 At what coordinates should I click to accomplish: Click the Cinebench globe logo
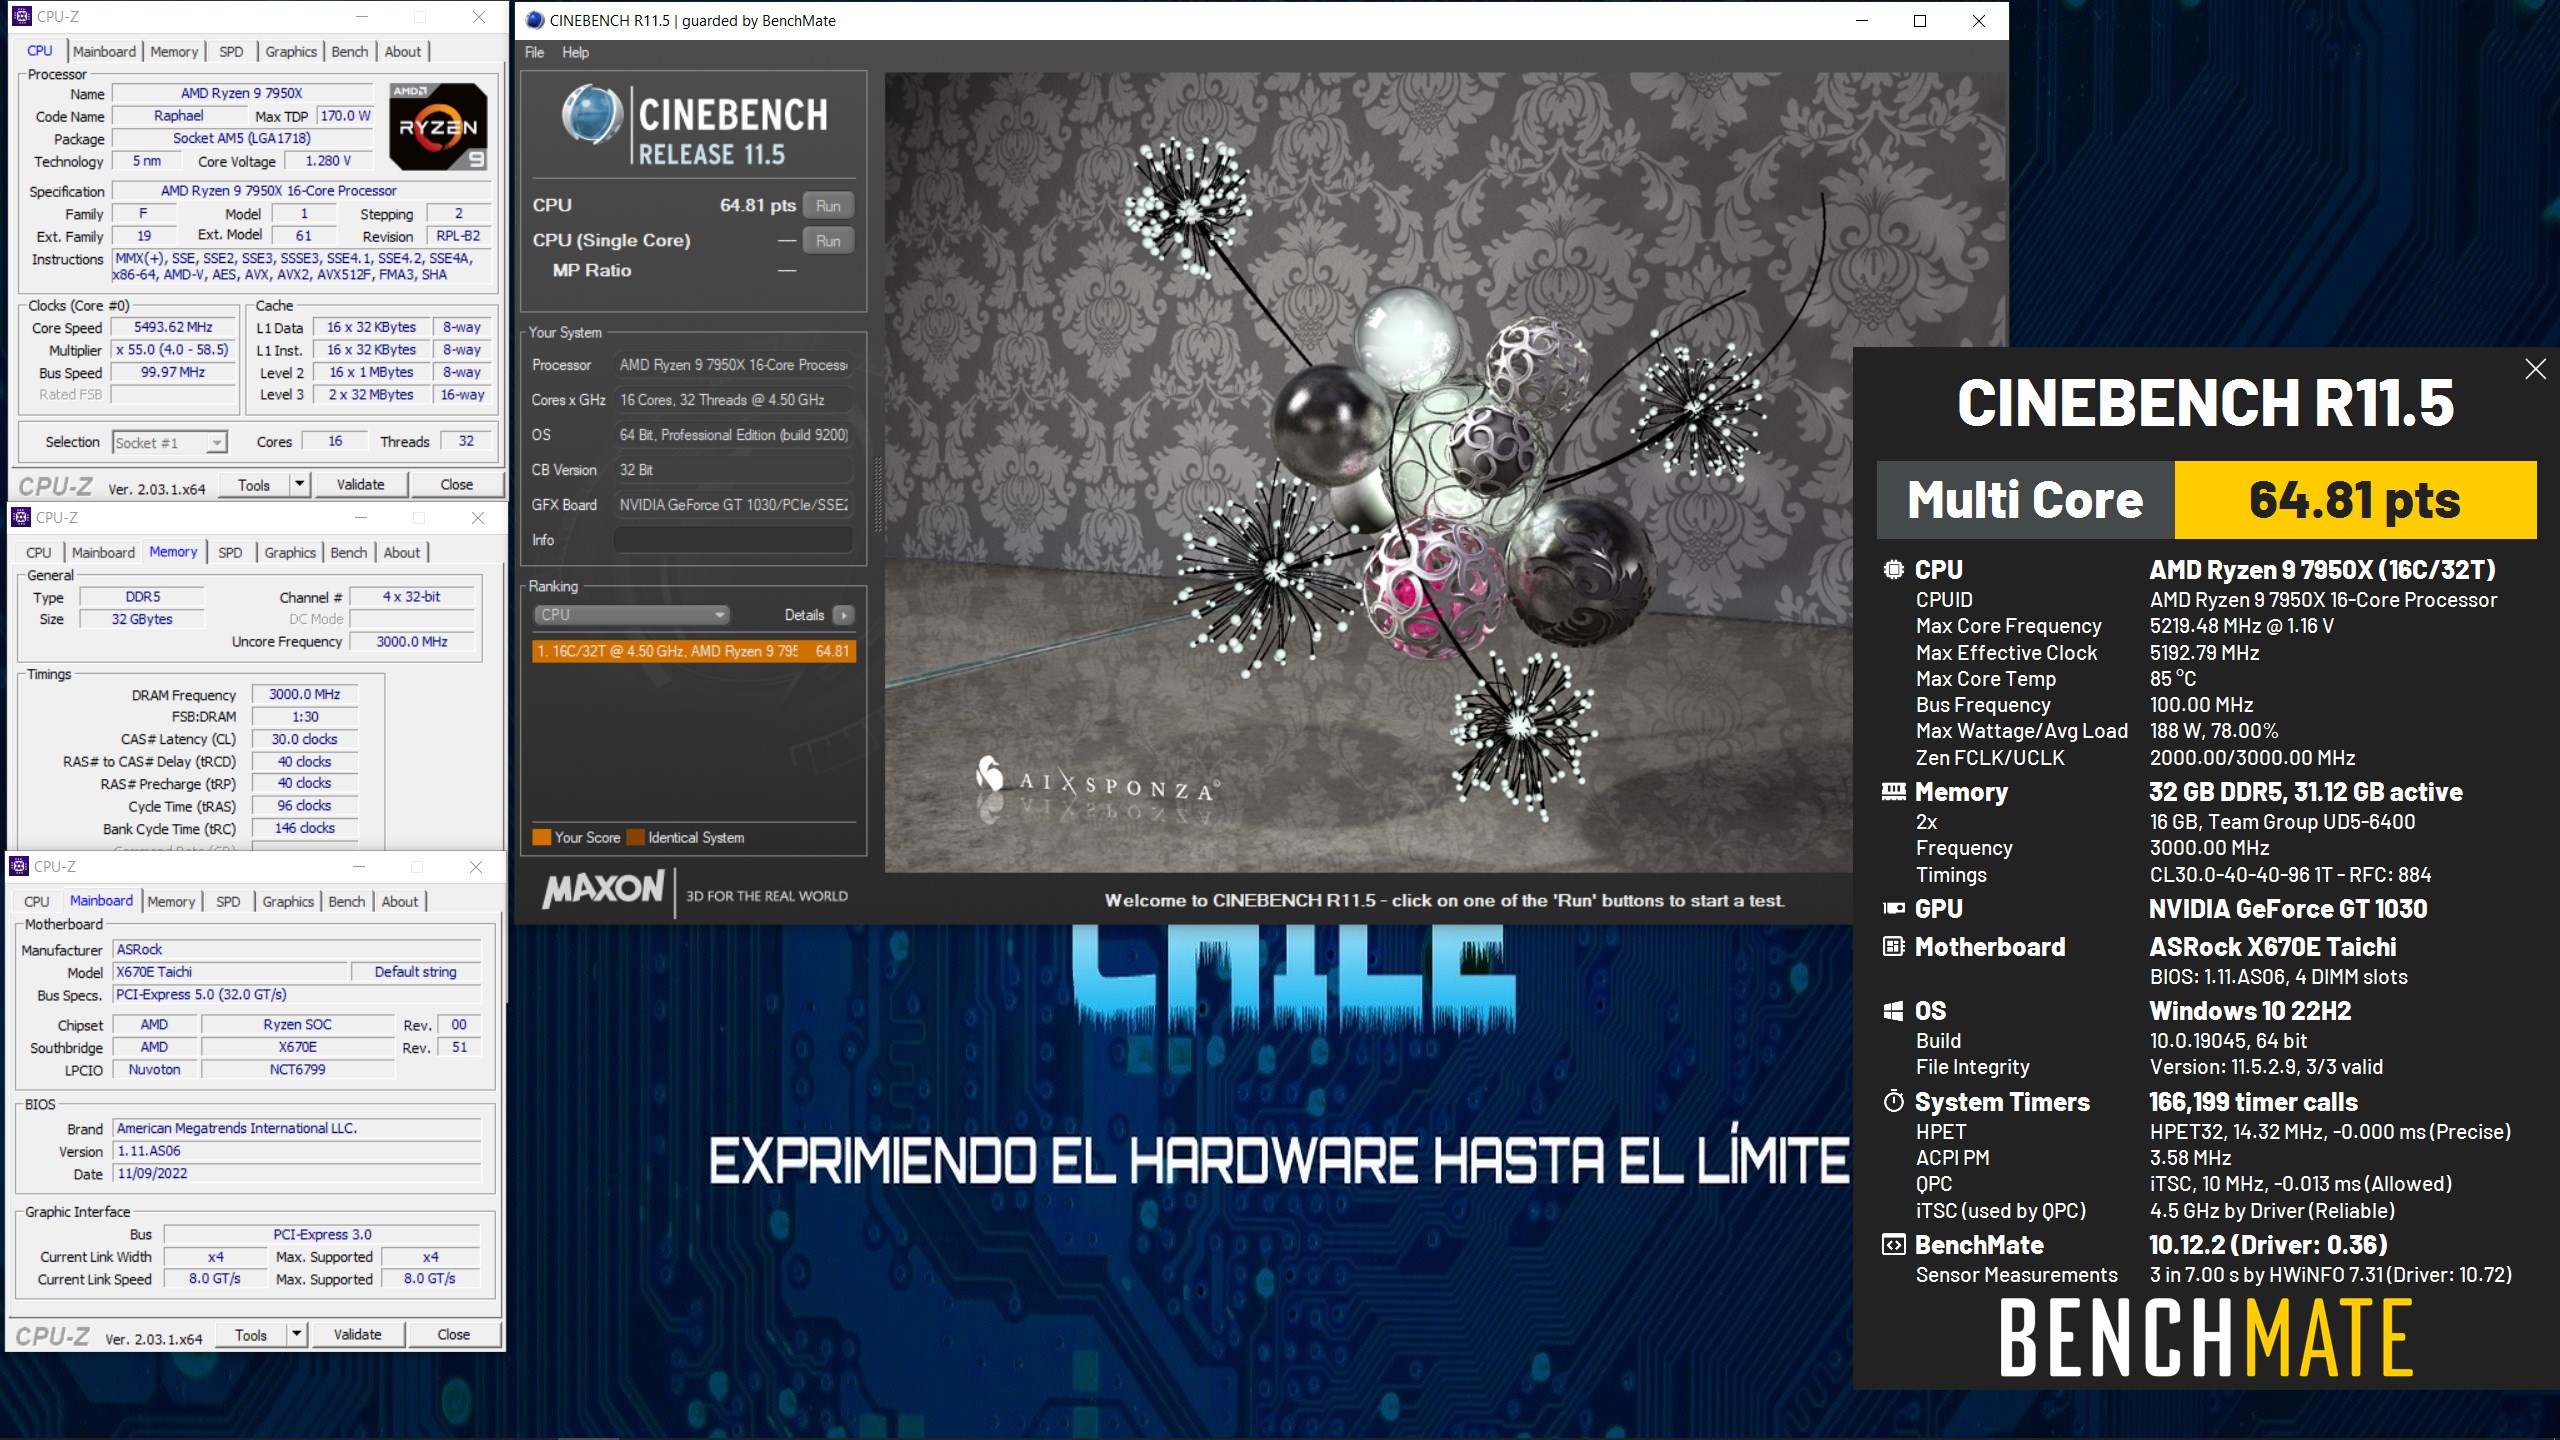pos(592,116)
